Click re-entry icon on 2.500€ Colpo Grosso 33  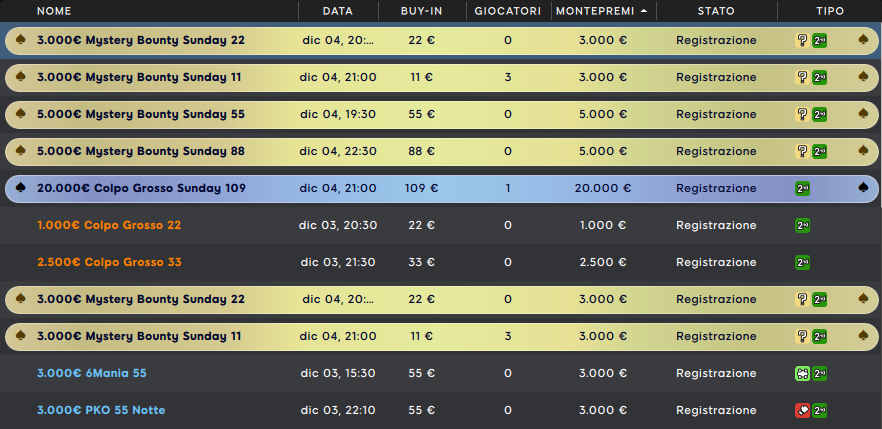(x=802, y=263)
